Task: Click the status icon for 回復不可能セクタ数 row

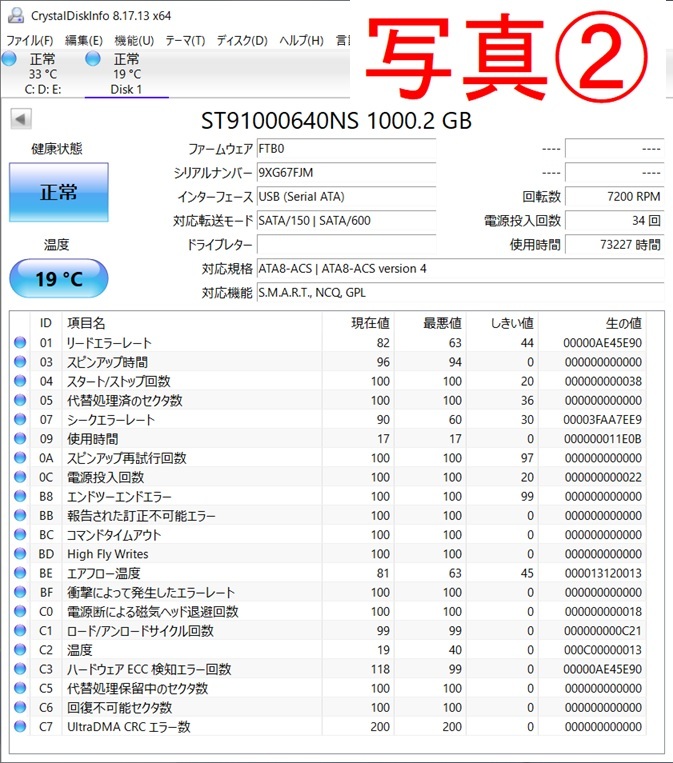Action: (x=20, y=707)
